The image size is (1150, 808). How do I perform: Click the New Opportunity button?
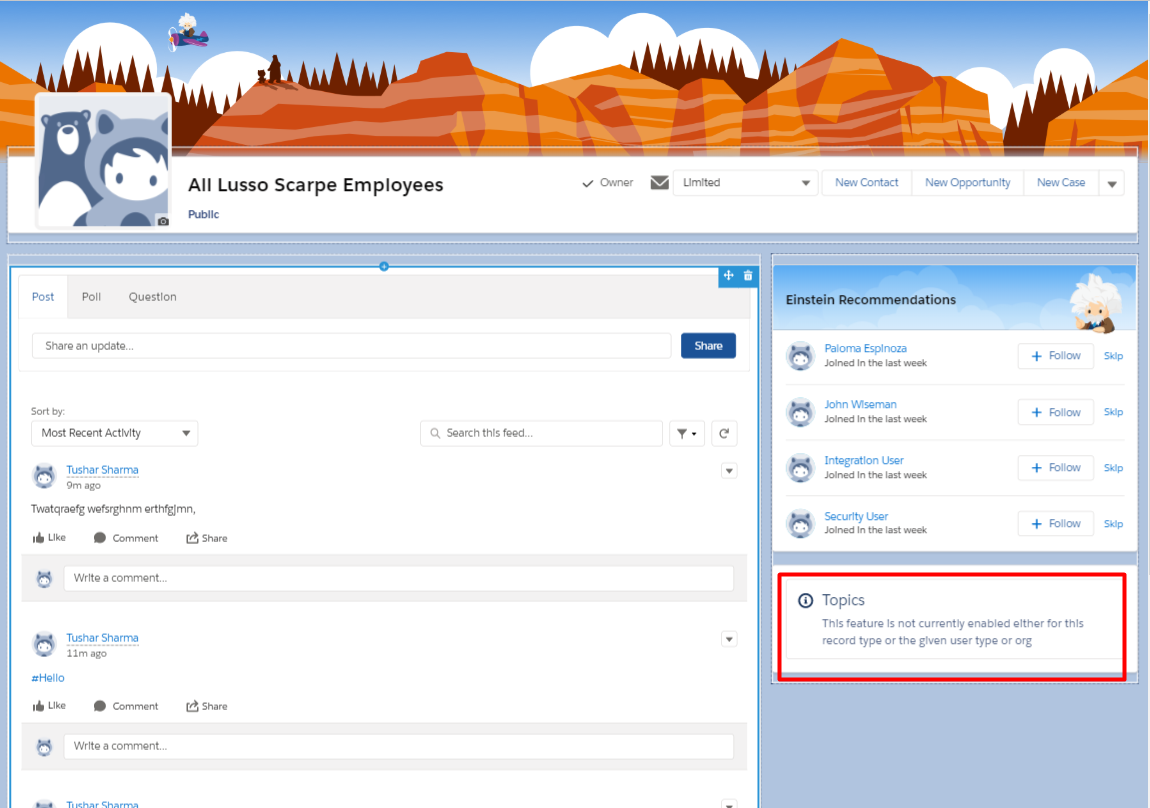point(967,183)
